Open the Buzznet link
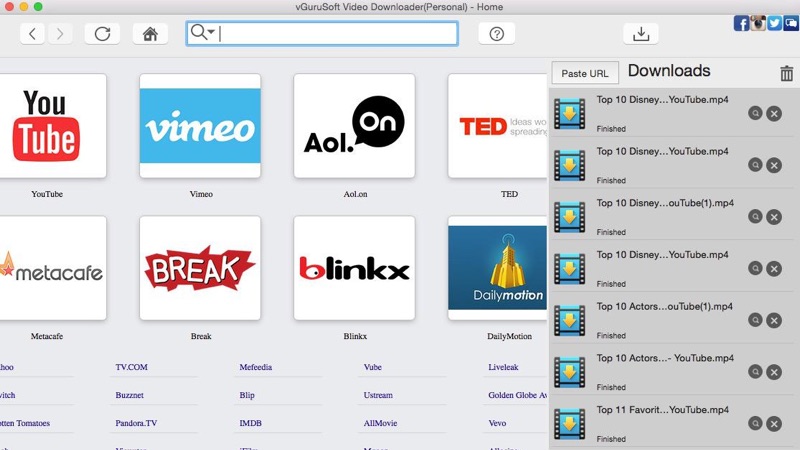The image size is (800, 450). (x=129, y=395)
